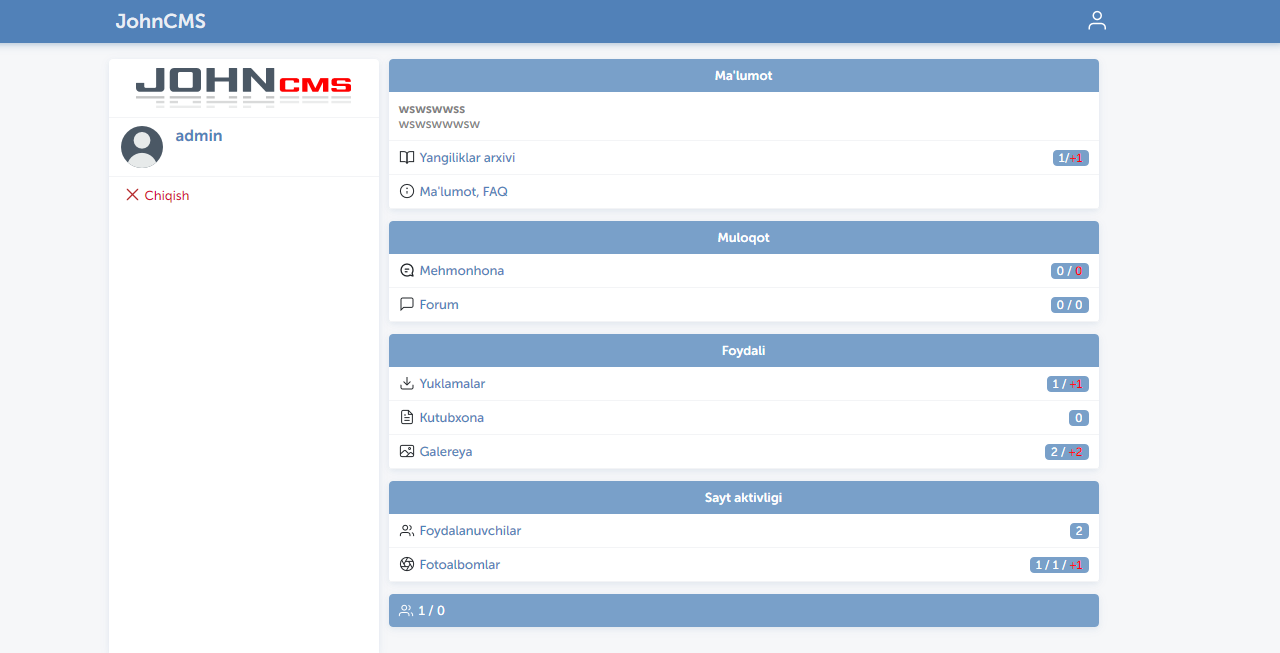The image size is (1280, 653).
Task: Click the download icon beside Yuklamalar
Action: coord(407,384)
